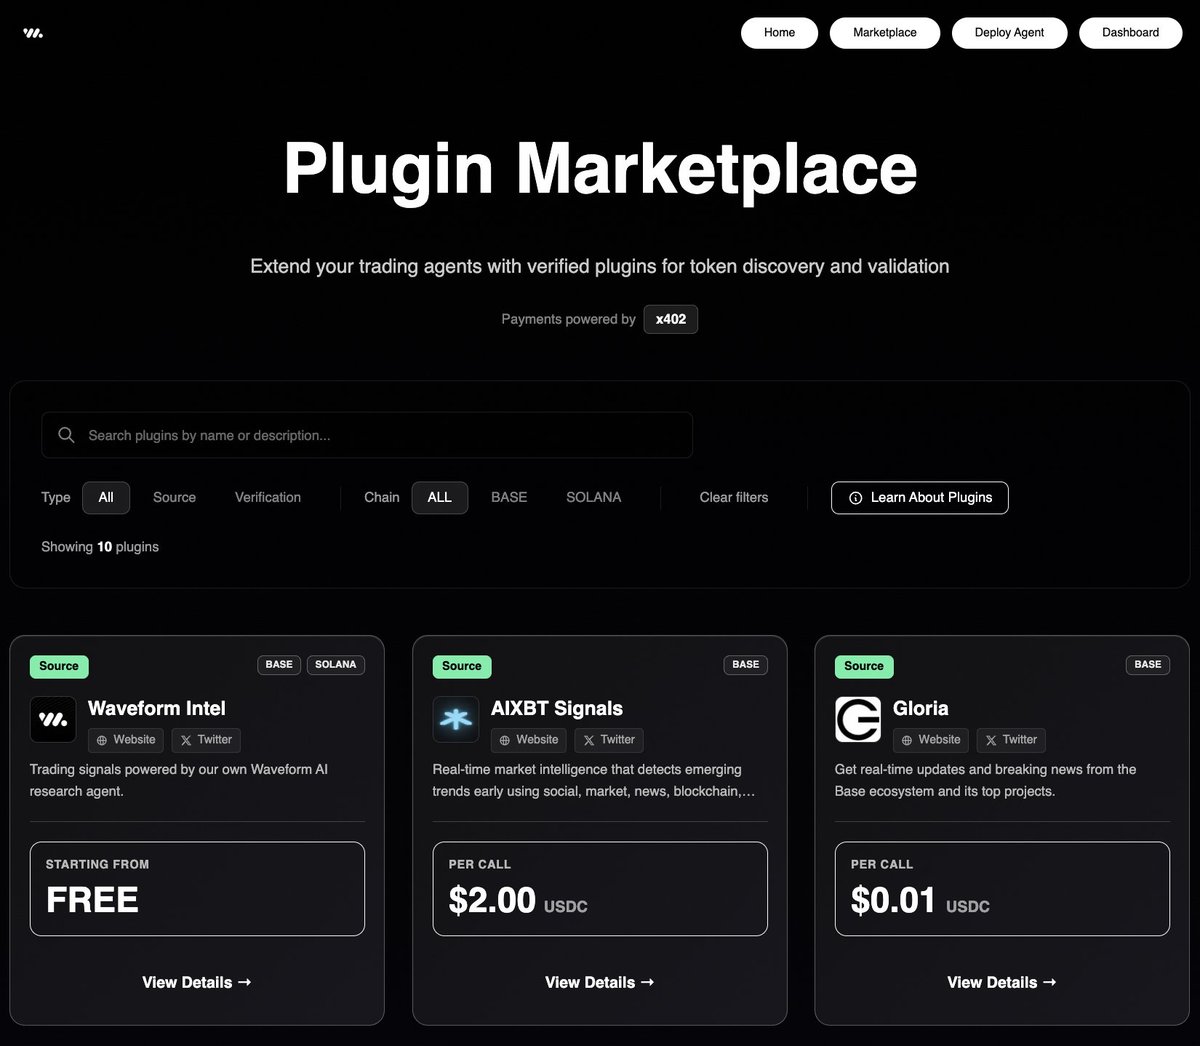Open Waveform Intel Twitter link

(206, 740)
